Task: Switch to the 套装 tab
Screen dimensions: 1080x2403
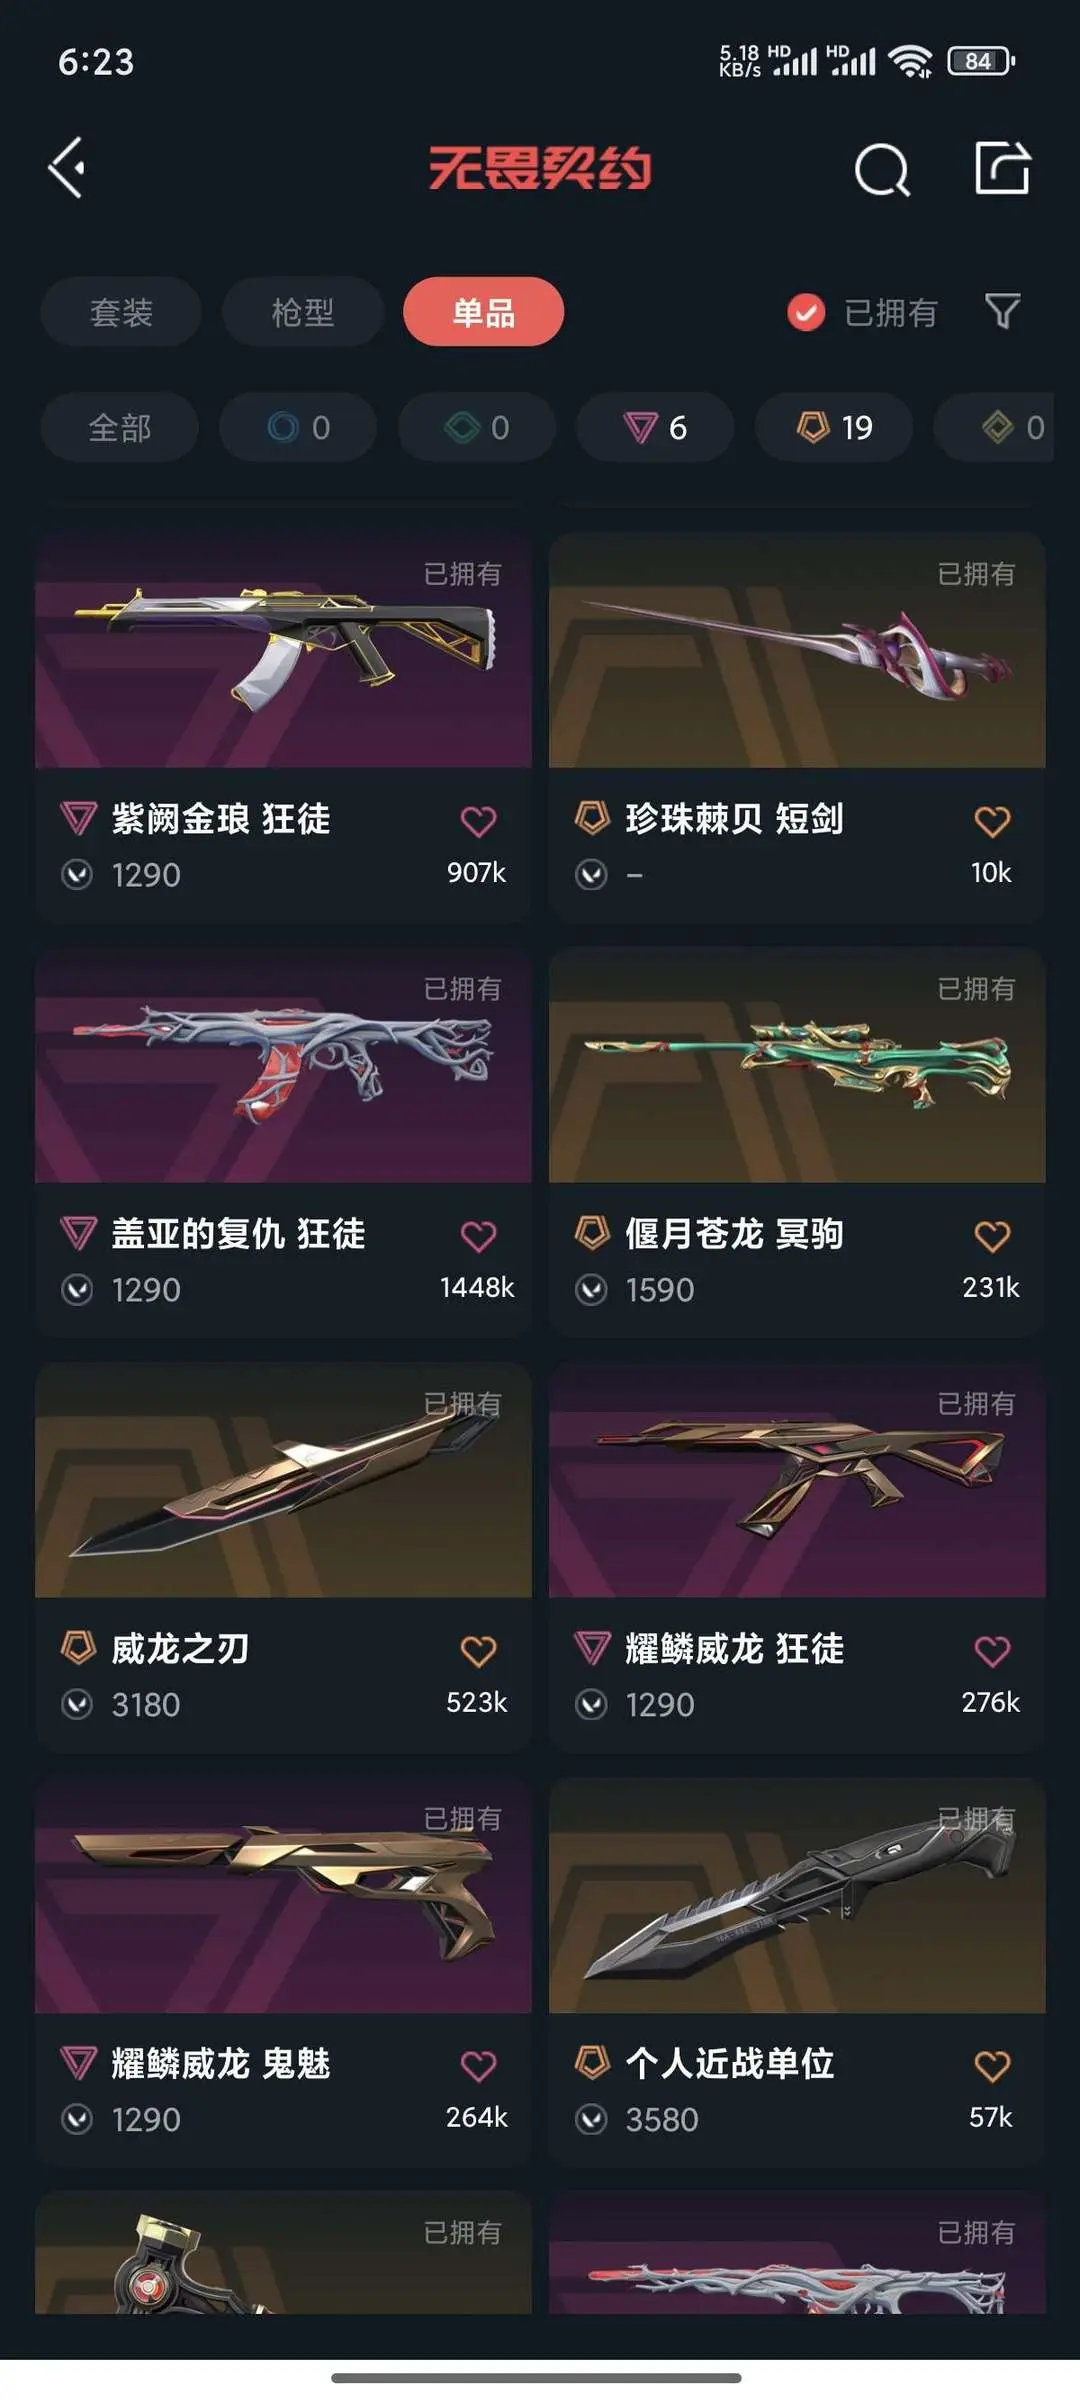Action: (121, 312)
